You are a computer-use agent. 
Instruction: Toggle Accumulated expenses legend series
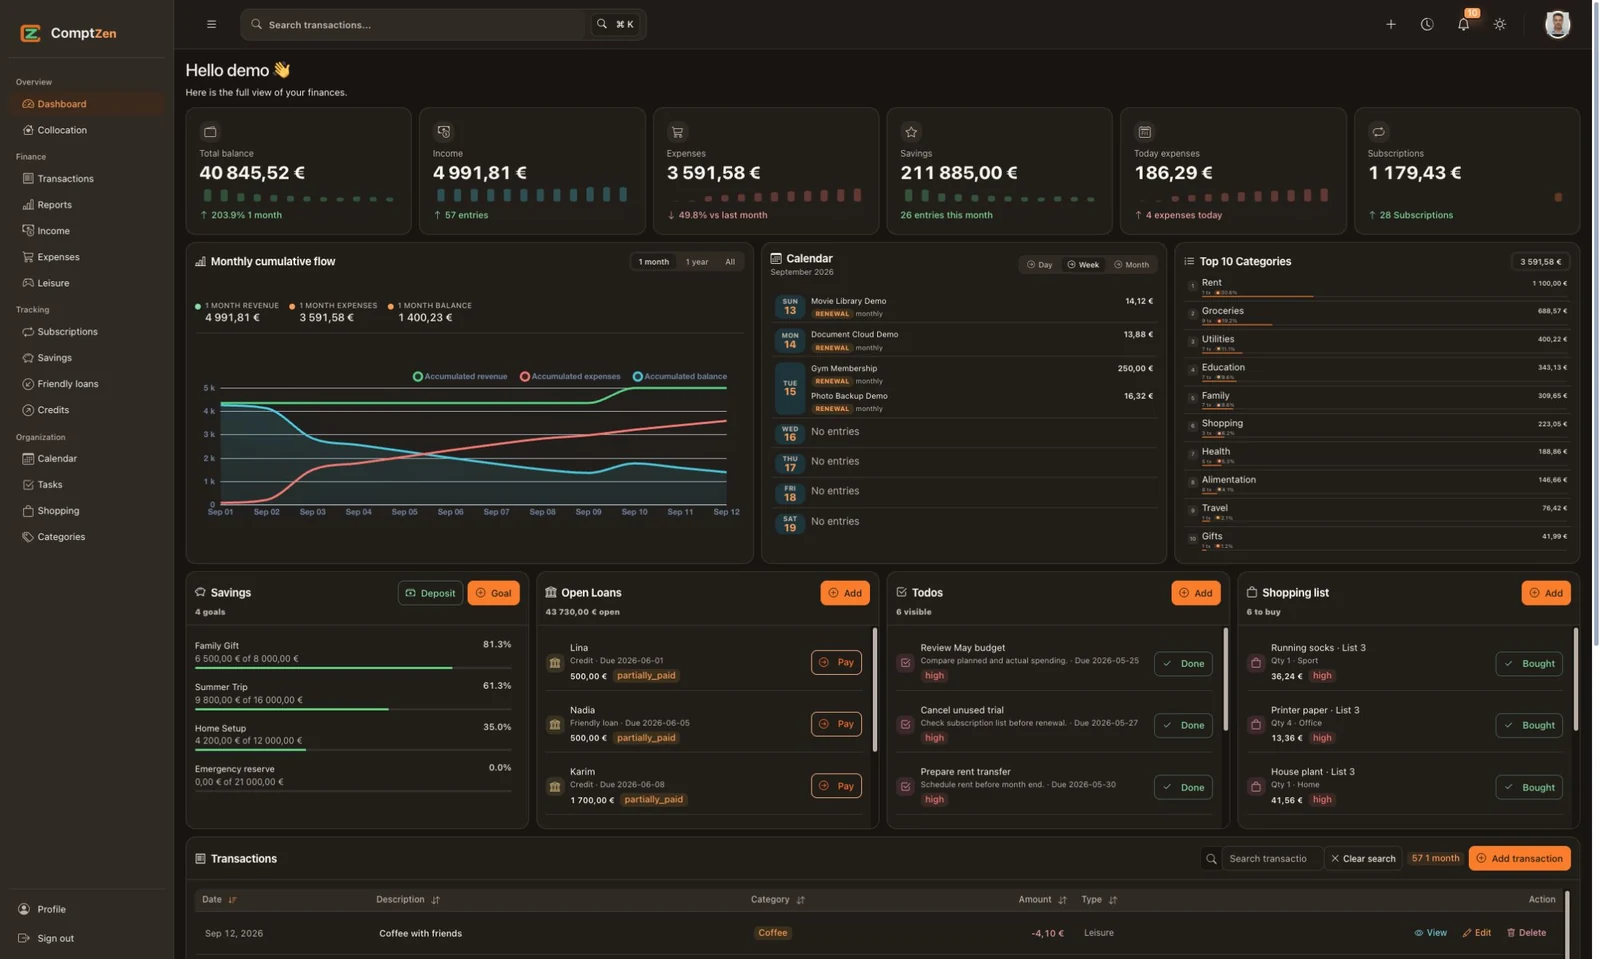[x=570, y=377]
